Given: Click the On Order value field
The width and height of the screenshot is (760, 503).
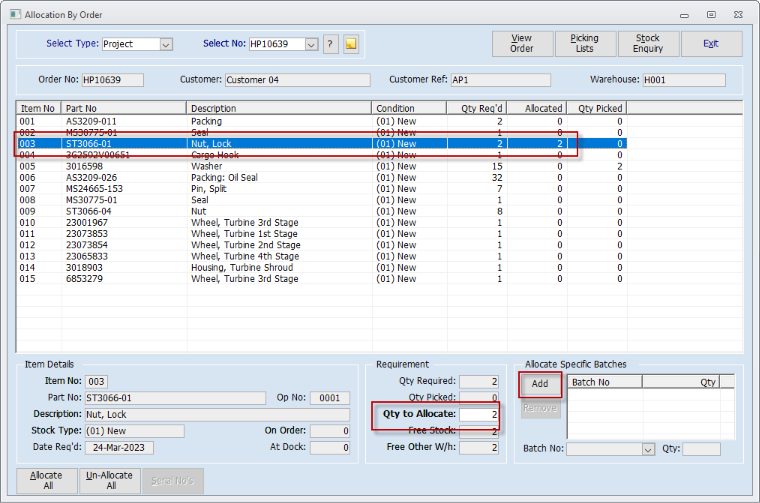Looking at the screenshot, I should (330, 431).
